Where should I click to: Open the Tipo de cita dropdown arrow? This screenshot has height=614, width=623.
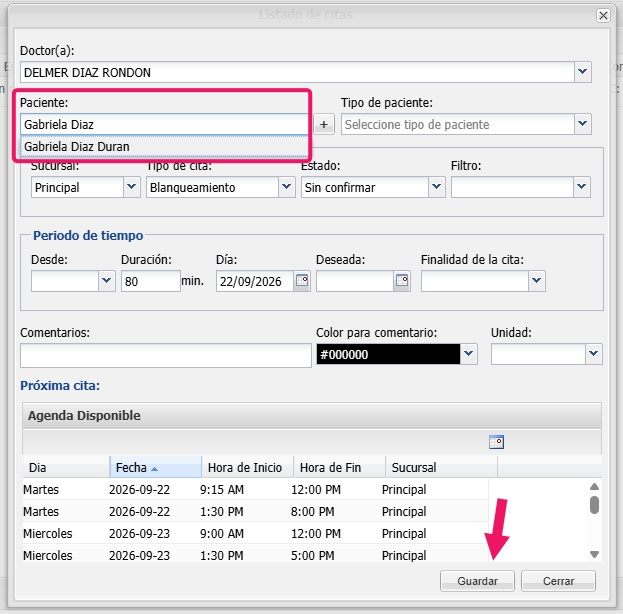point(286,187)
